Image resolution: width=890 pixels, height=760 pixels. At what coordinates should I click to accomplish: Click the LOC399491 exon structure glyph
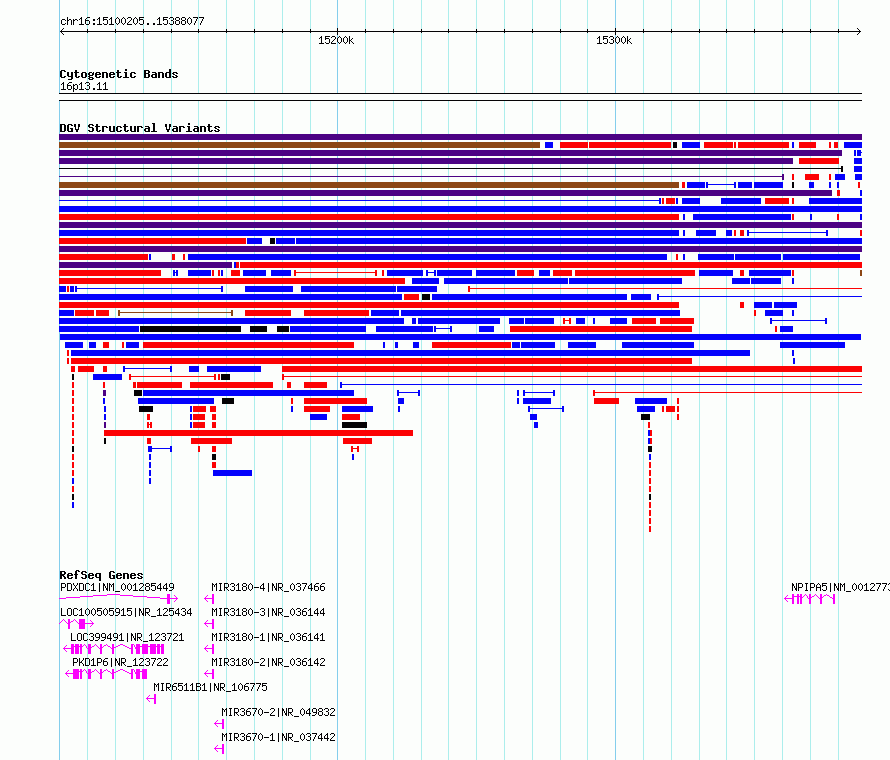[114, 648]
